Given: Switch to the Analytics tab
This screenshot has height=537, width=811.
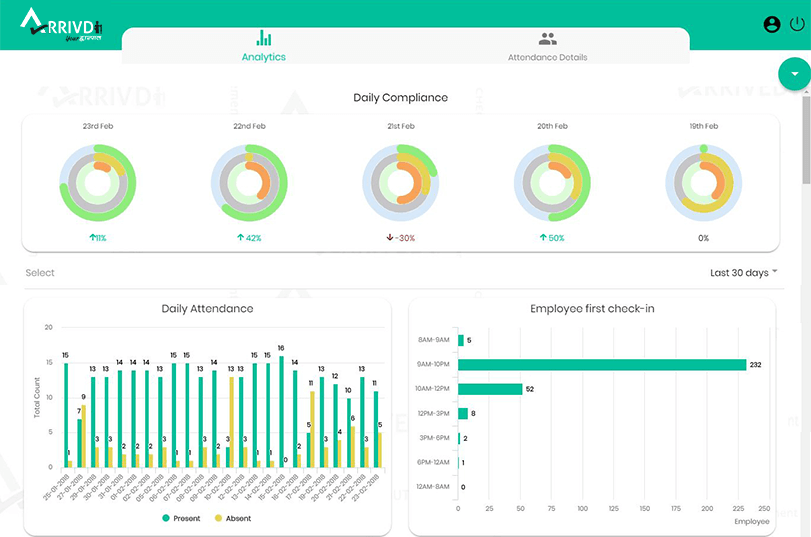Looking at the screenshot, I should (x=264, y=57).
